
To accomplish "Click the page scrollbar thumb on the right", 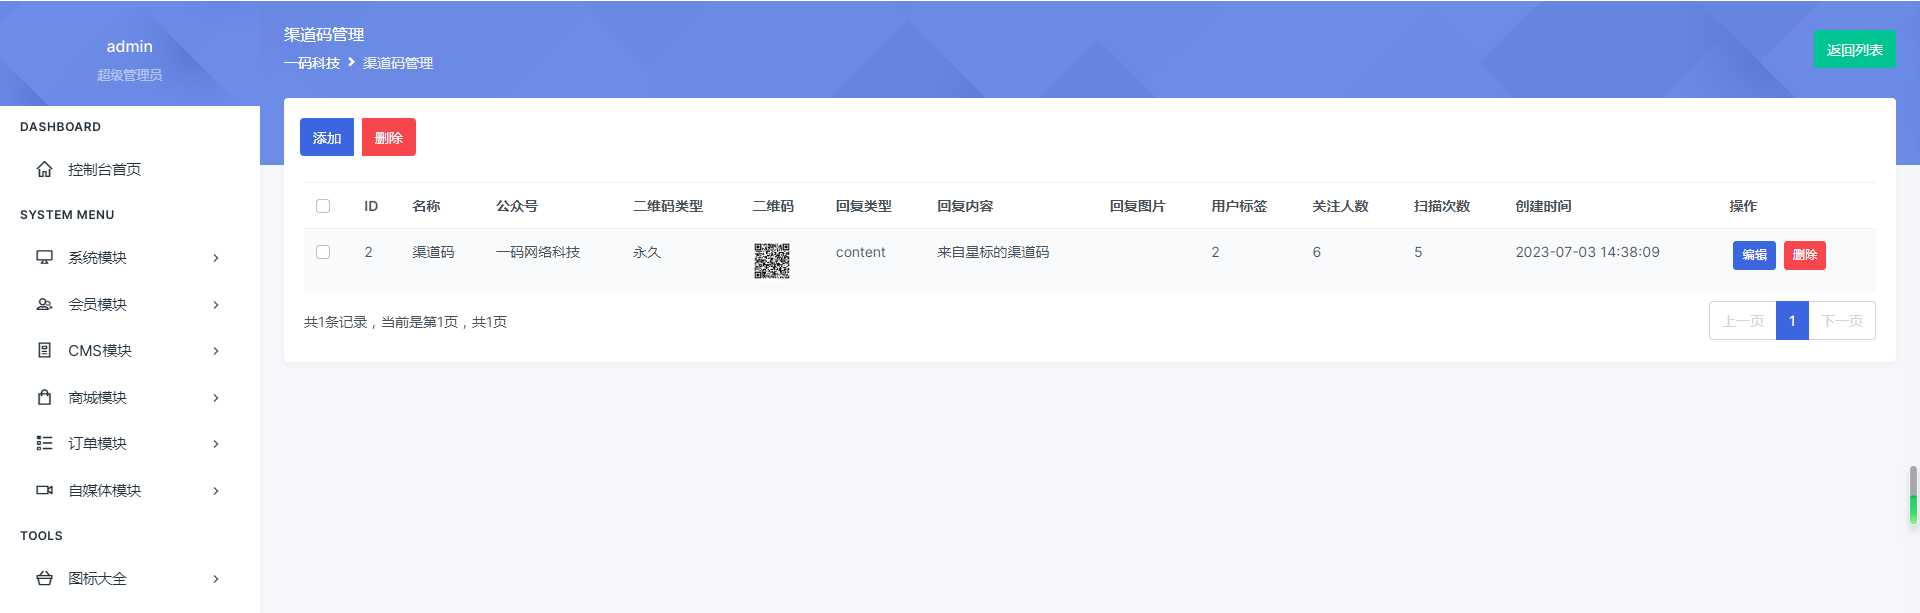I will pyautogui.click(x=1913, y=495).
